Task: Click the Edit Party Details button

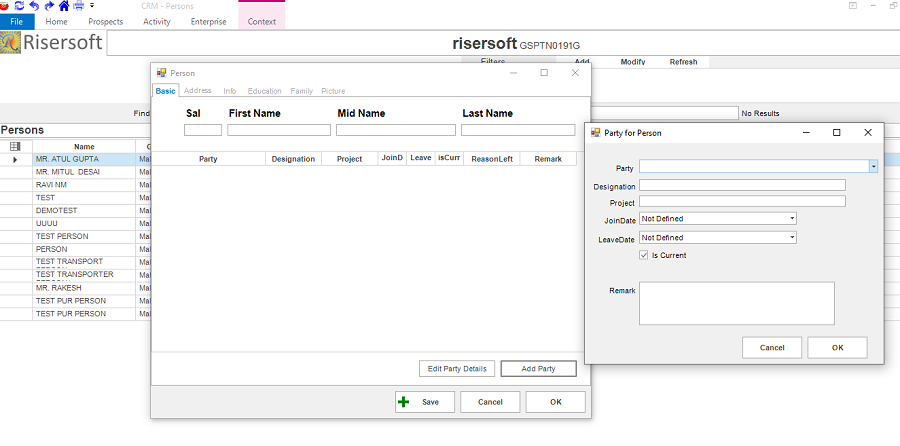Action: pyautogui.click(x=457, y=369)
